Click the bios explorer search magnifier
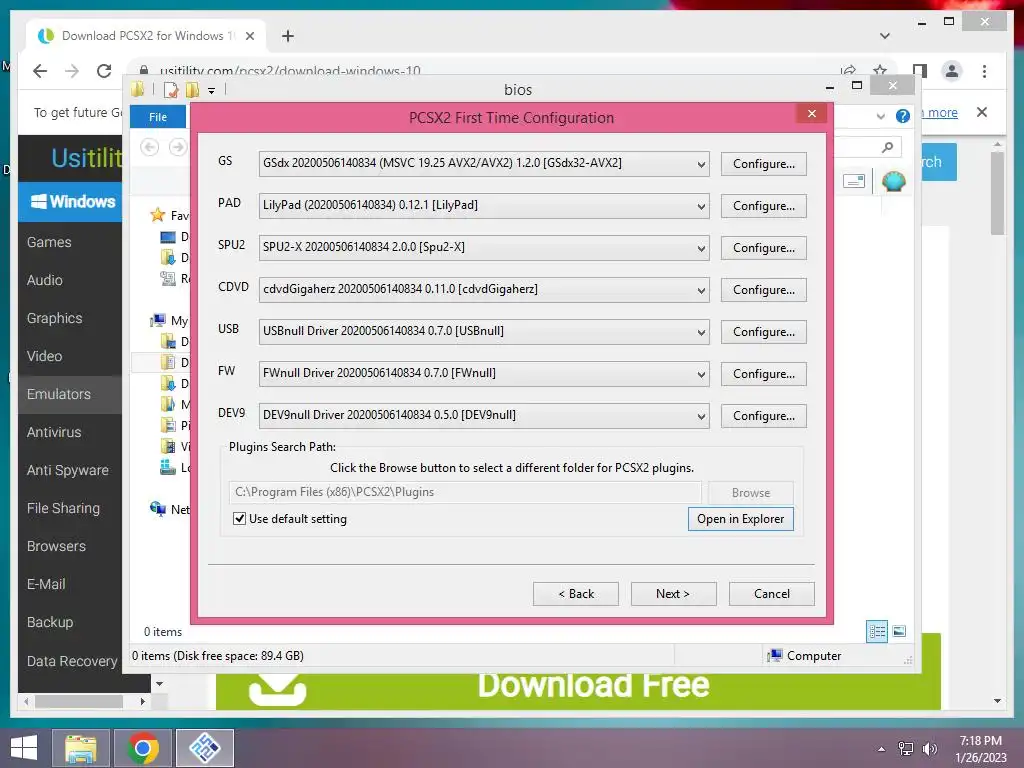This screenshot has width=1024, height=768. pyautogui.click(x=887, y=148)
